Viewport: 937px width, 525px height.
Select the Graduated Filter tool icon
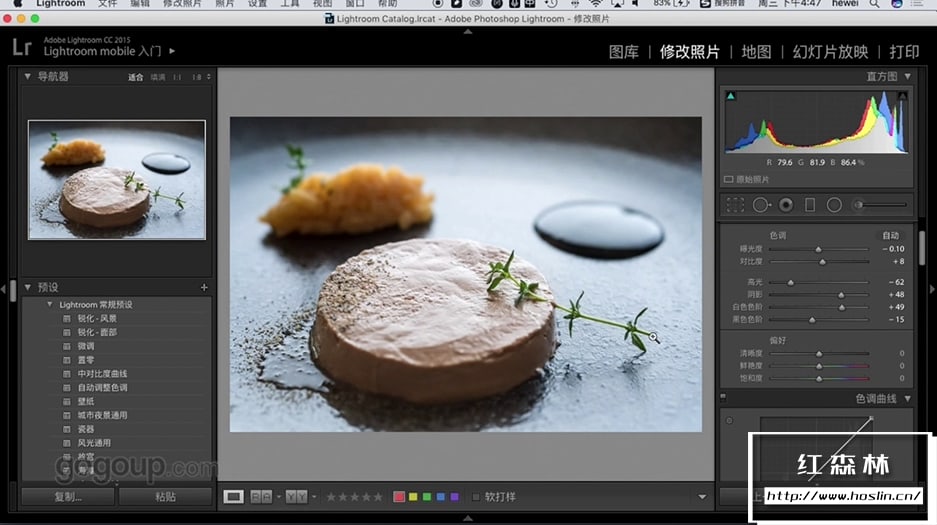(810, 205)
